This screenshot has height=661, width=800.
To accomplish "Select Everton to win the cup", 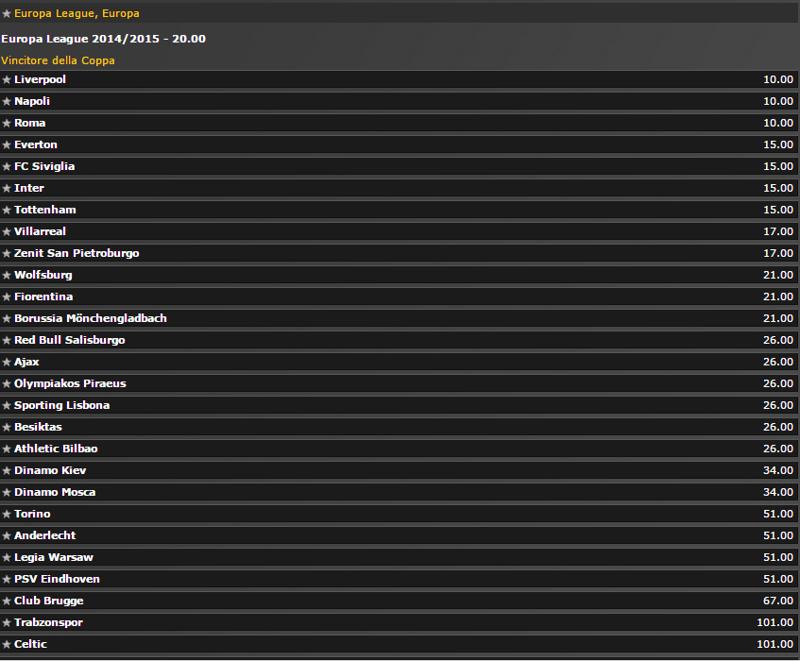I will click(x=400, y=144).
